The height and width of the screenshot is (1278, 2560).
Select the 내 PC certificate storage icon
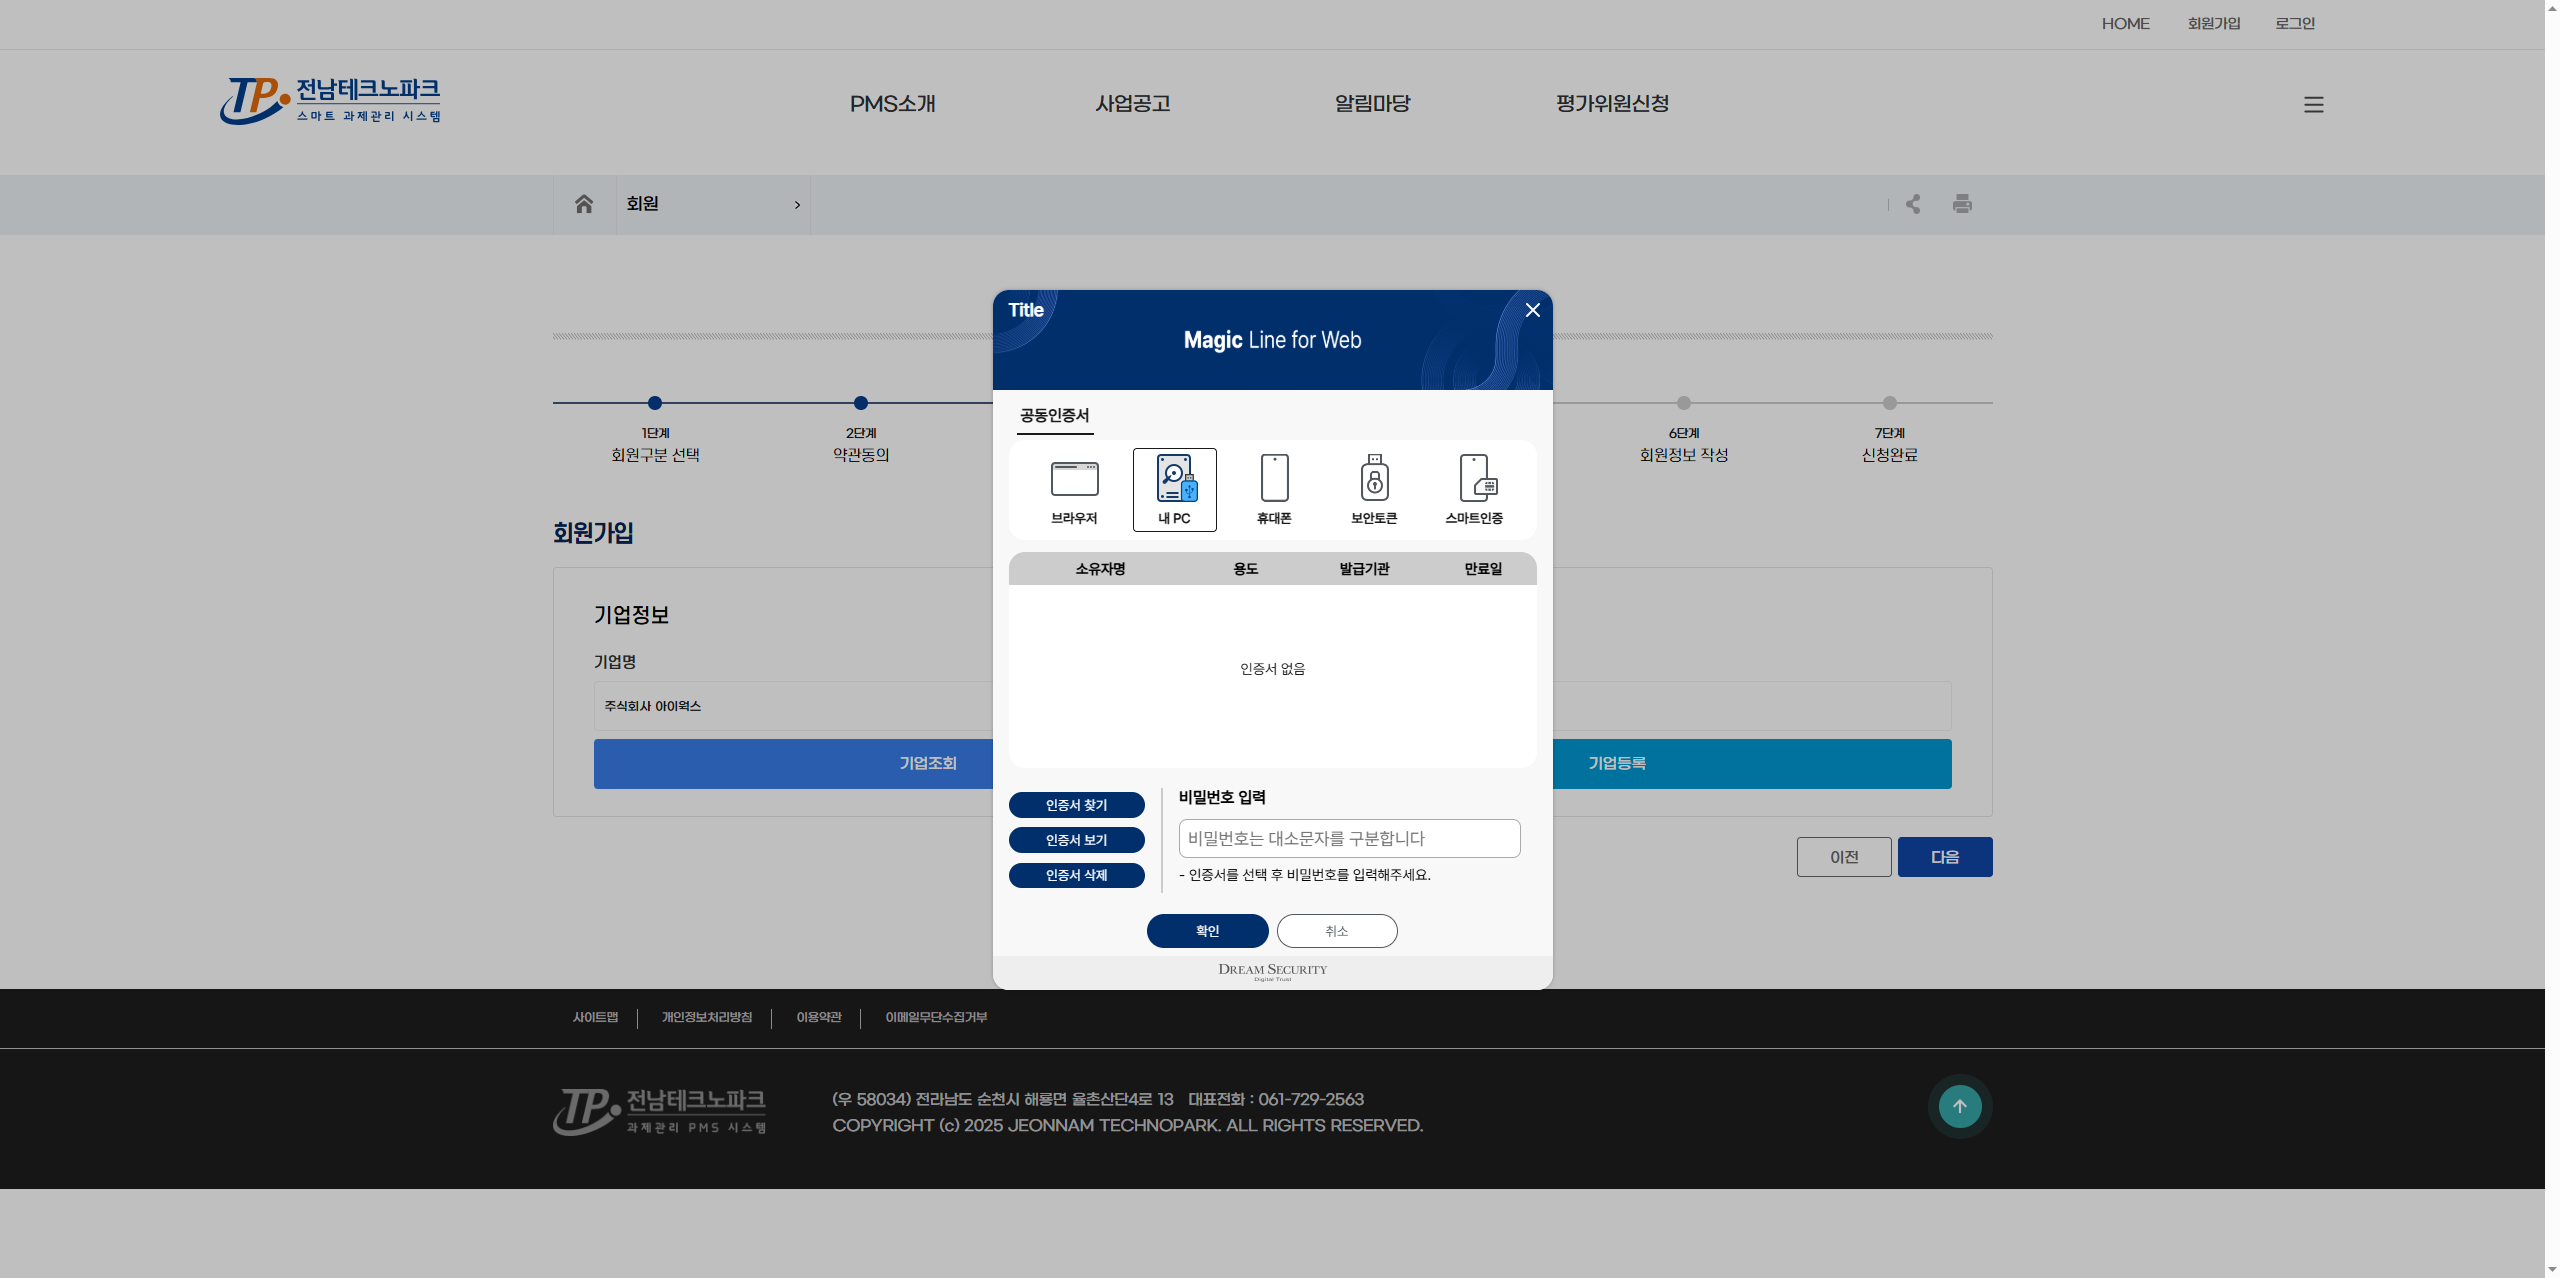1174,490
